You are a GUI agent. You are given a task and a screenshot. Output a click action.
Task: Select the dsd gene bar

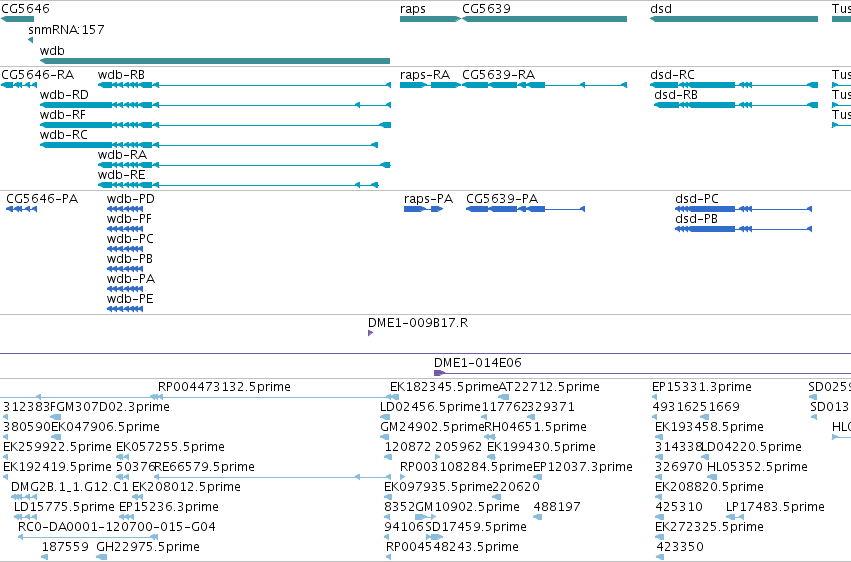(734, 19)
